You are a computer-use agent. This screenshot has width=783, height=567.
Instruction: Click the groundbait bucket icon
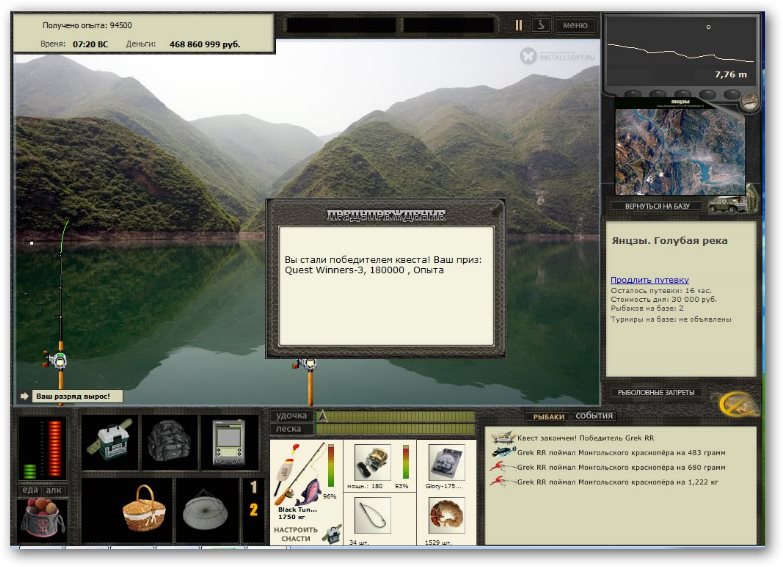click(x=42, y=518)
